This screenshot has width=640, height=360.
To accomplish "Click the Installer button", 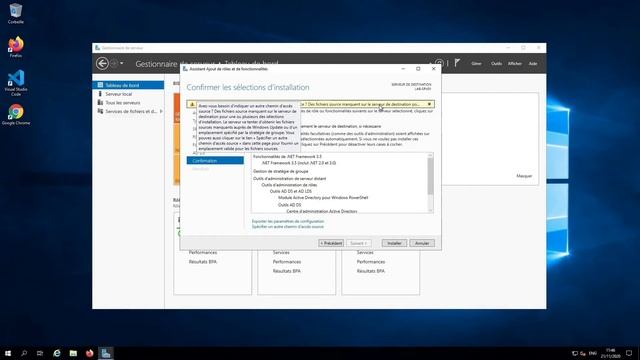I will click(x=394, y=243).
